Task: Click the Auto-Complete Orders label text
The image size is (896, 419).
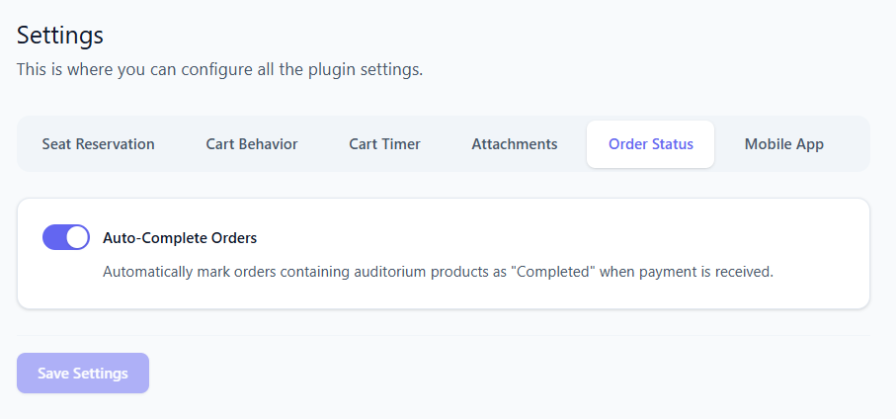Action: (x=180, y=238)
